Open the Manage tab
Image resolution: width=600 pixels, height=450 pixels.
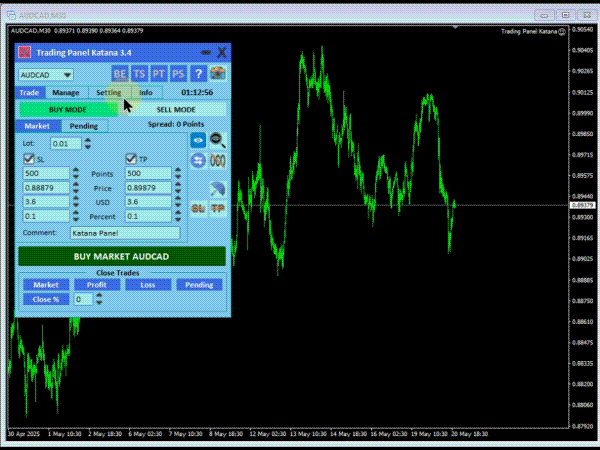click(66, 93)
